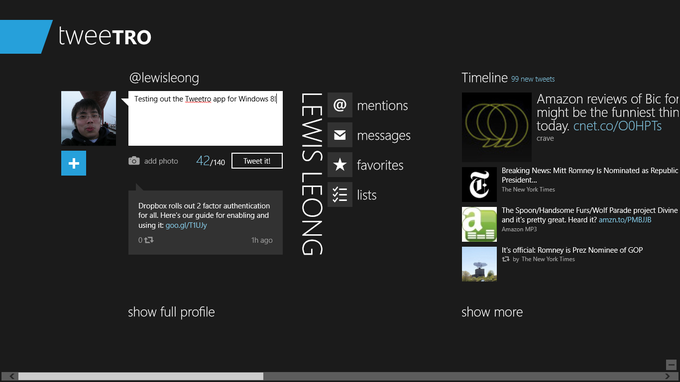Viewport: 680px width, 382px height.
Task: Click the satellite dish tweet avatar
Action: coord(479,264)
